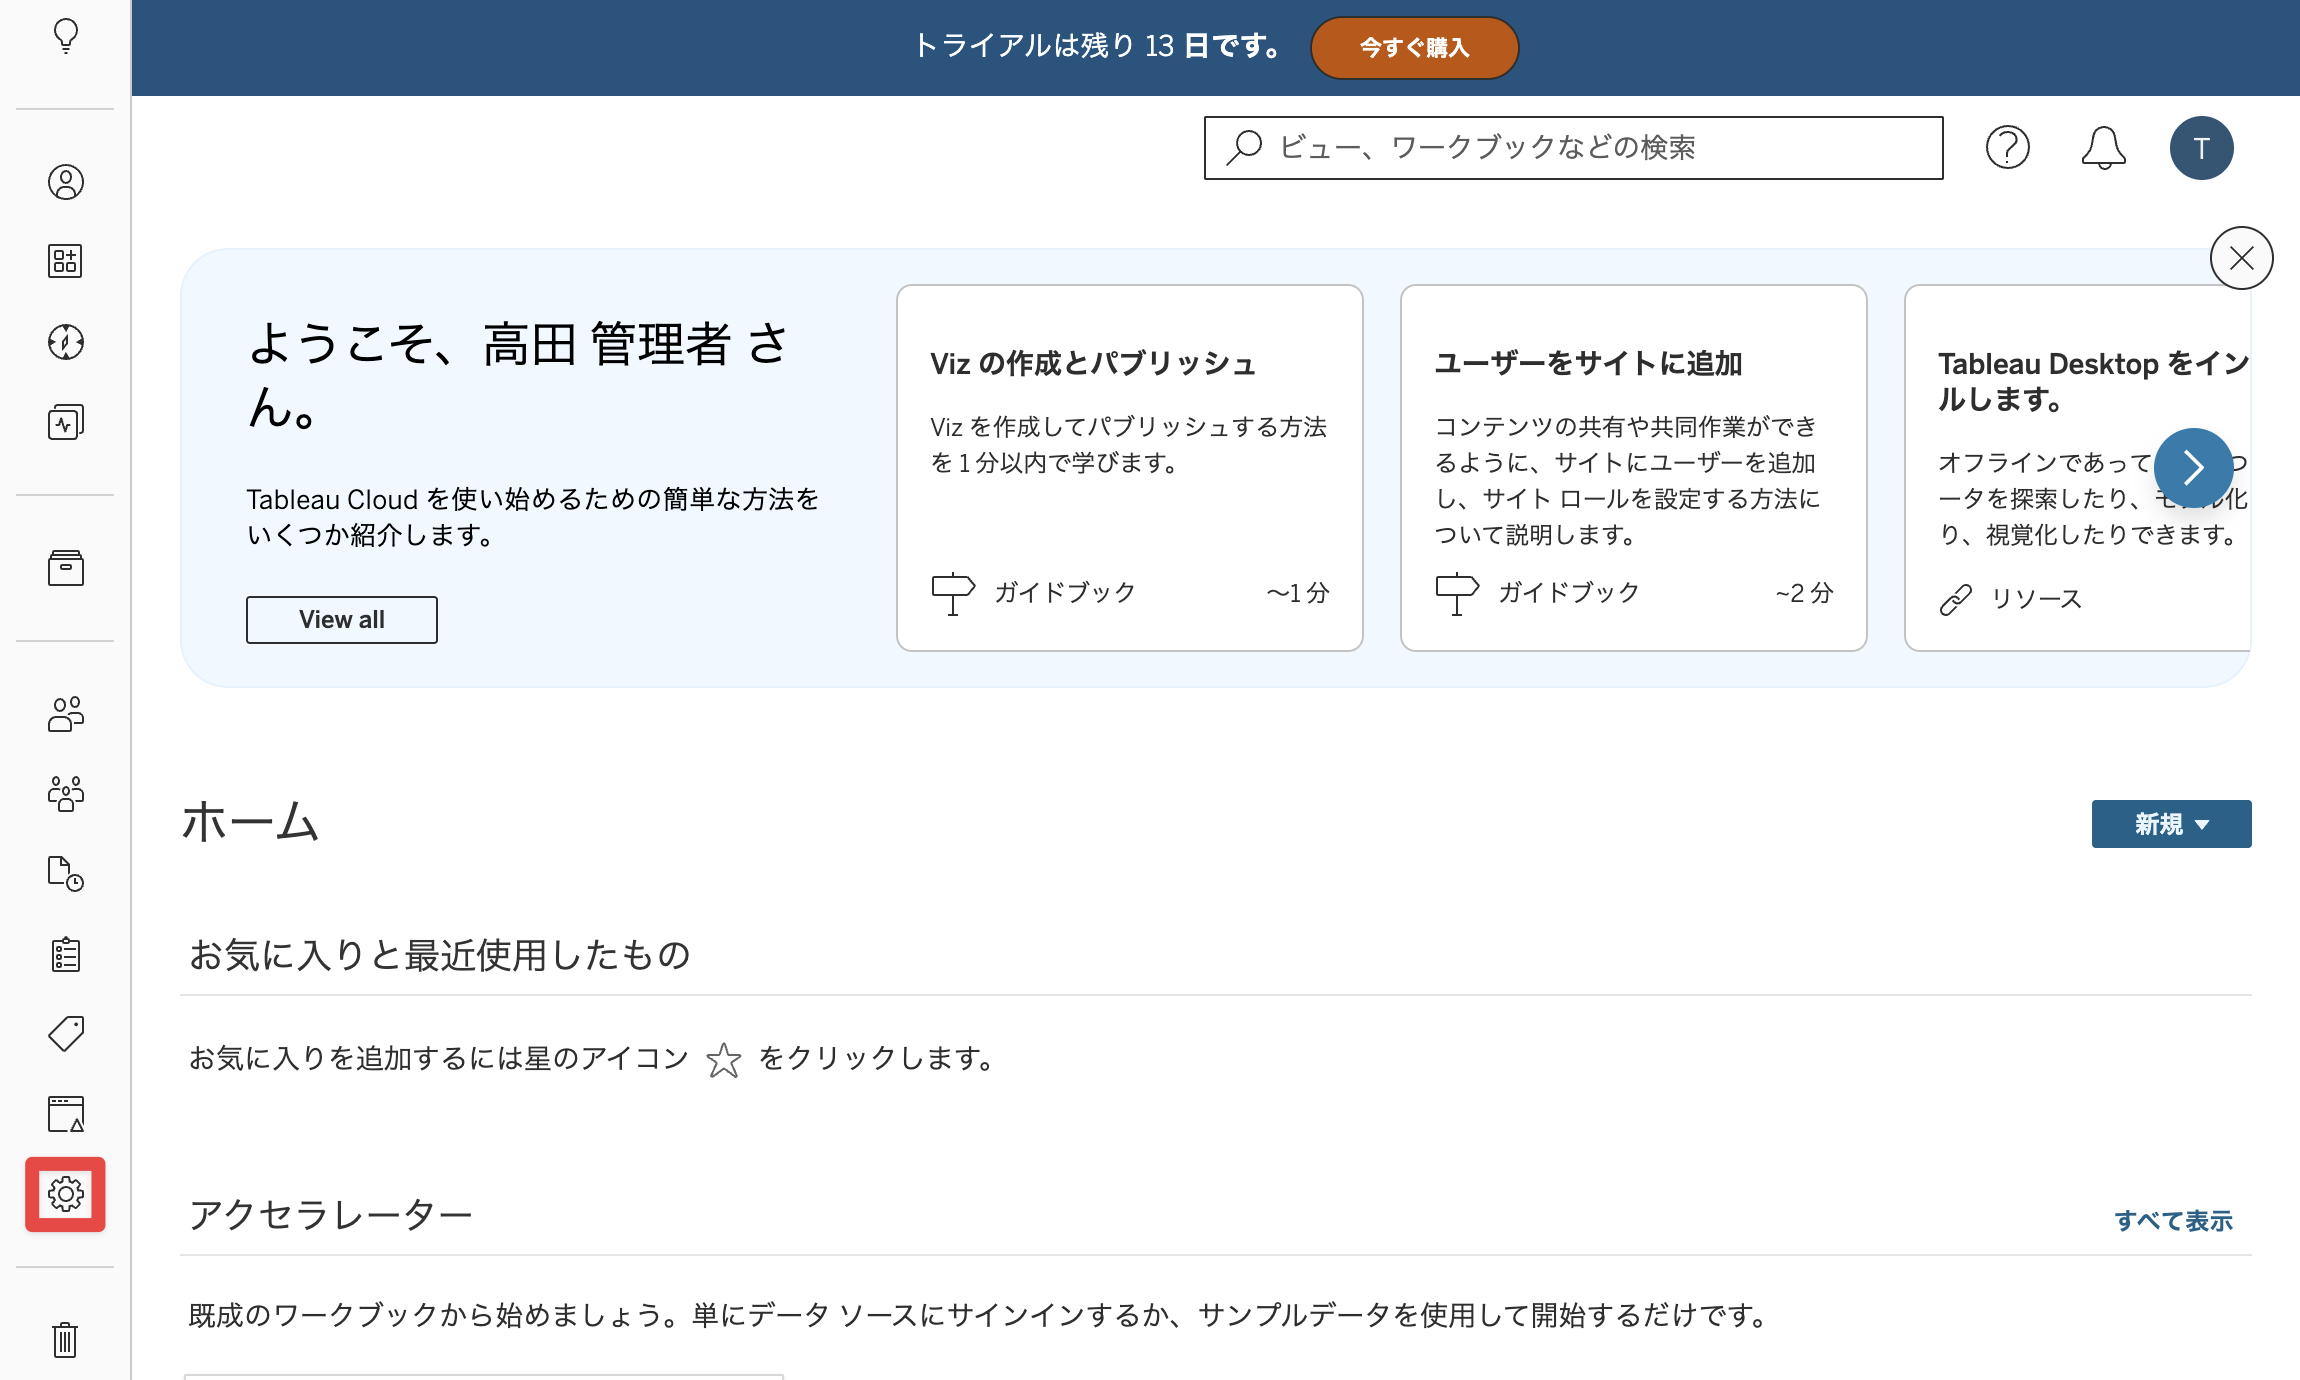Click the View all button

tap(342, 620)
